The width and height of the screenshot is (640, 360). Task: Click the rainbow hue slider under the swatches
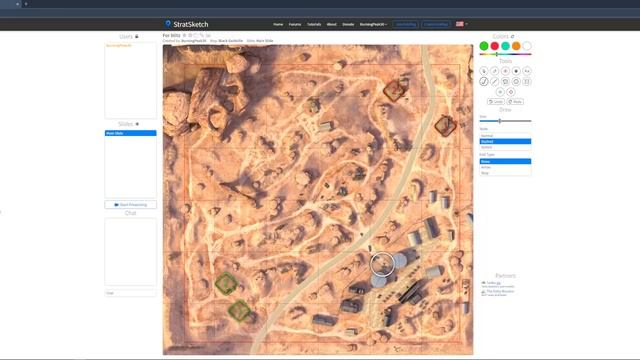(505, 54)
